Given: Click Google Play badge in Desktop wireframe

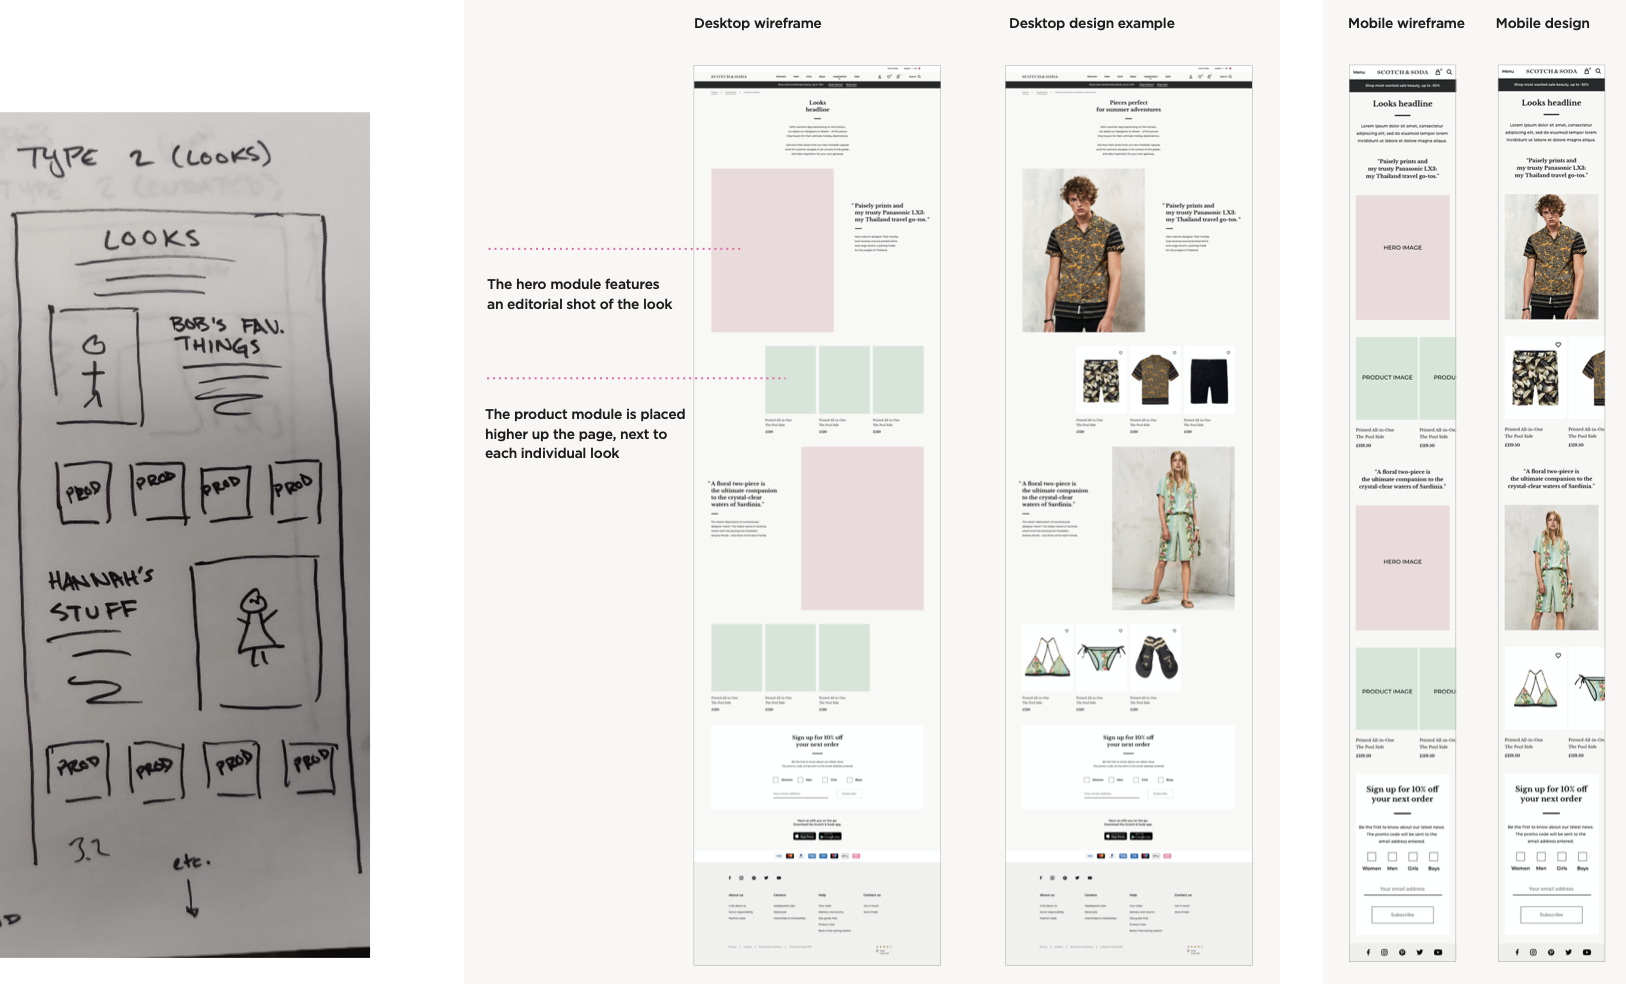Looking at the screenshot, I should 830,836.
